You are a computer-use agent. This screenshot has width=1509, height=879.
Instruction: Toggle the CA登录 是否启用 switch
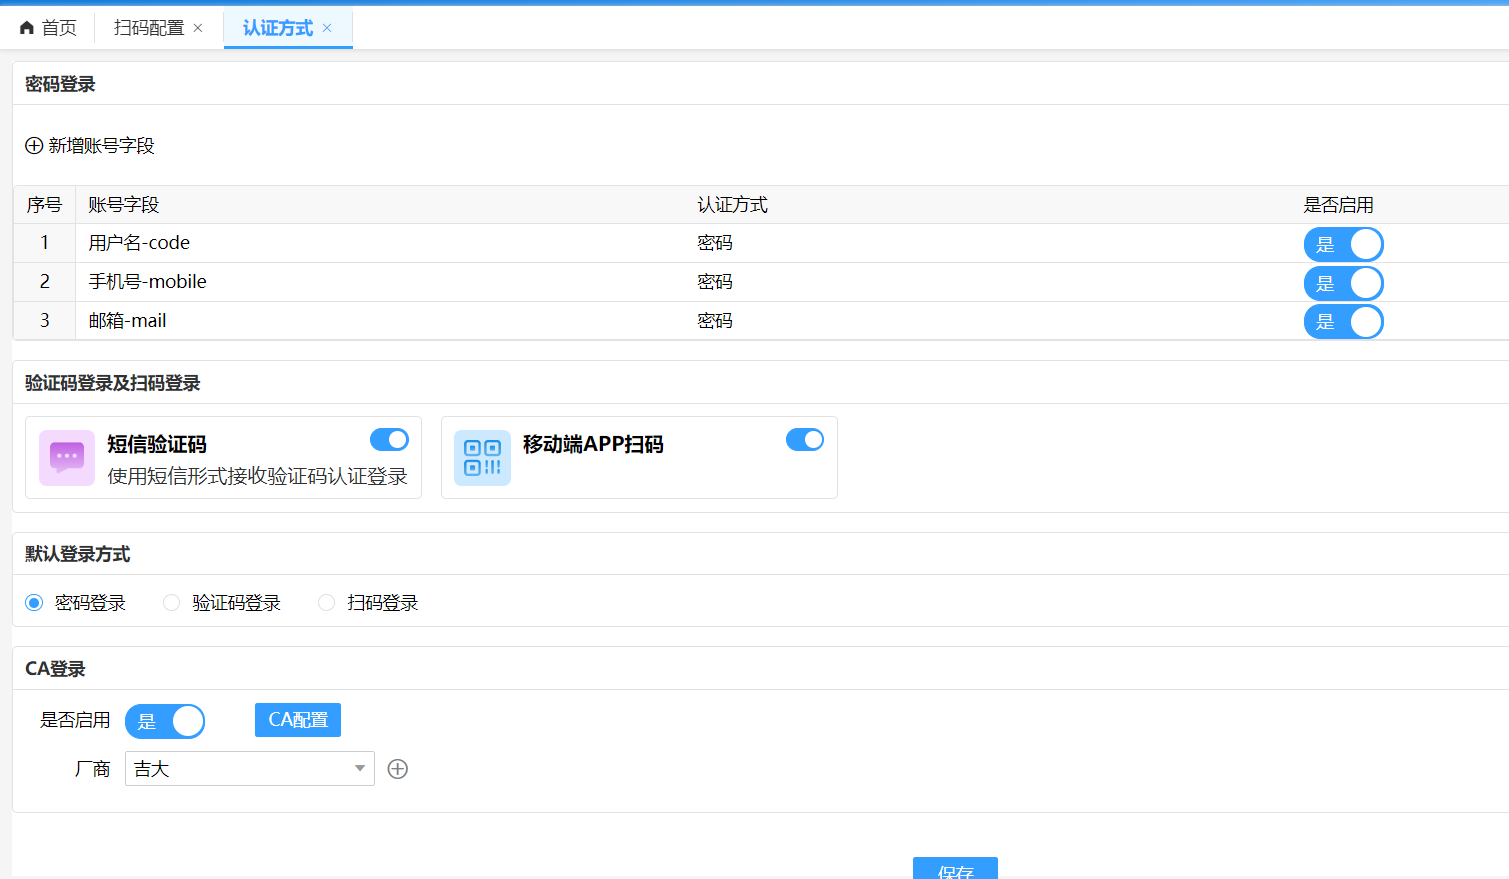coord(165,721)
